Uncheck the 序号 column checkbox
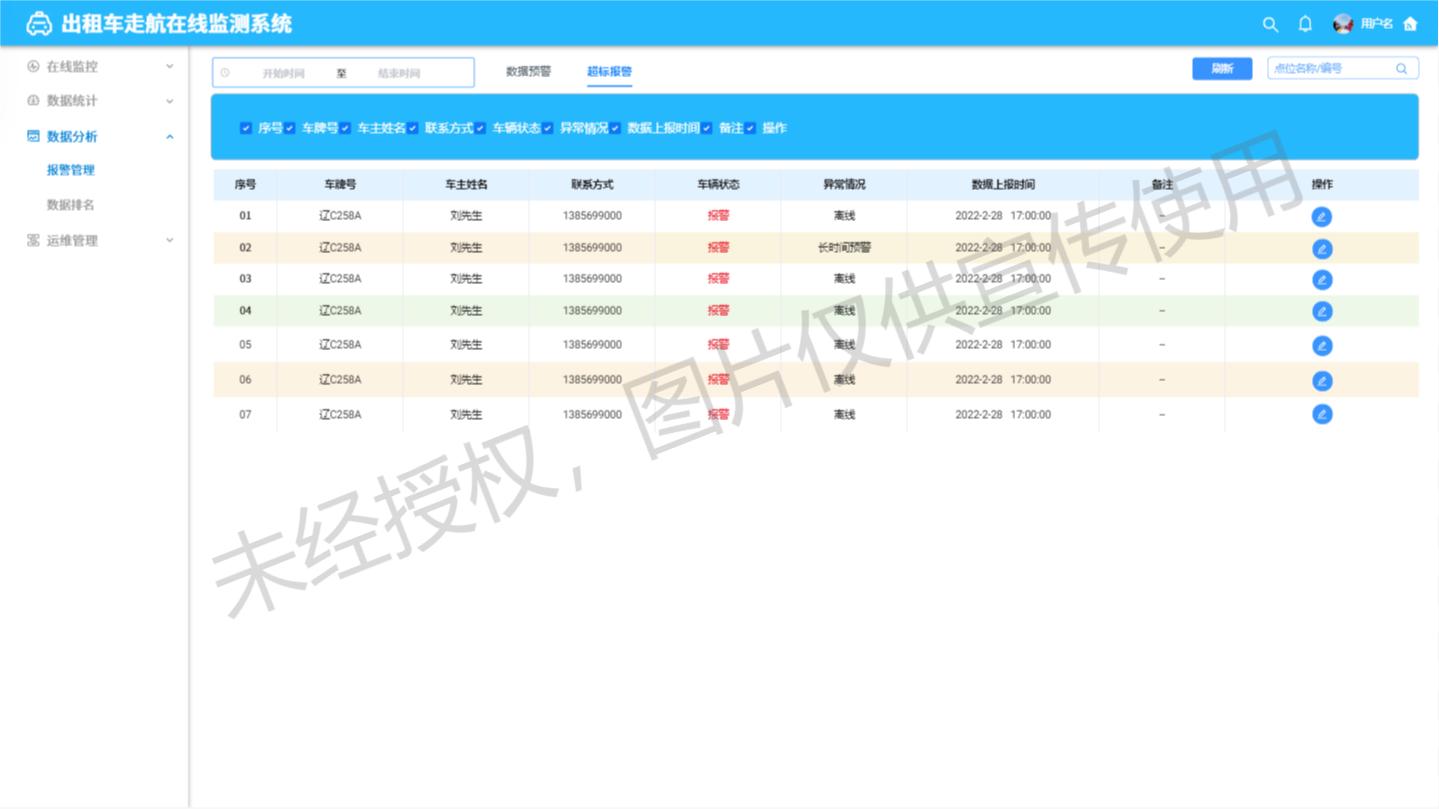This screenshot has height=809, width=1439. 246,128
